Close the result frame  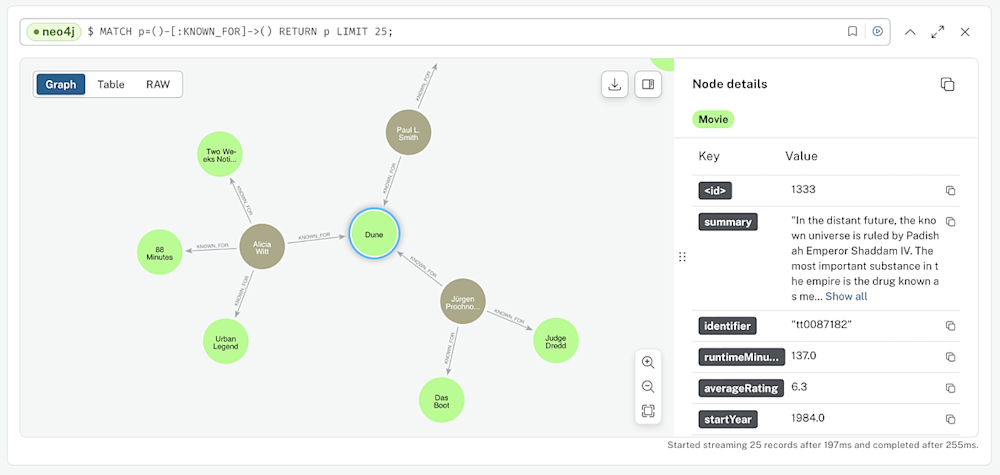coord(965,32)
